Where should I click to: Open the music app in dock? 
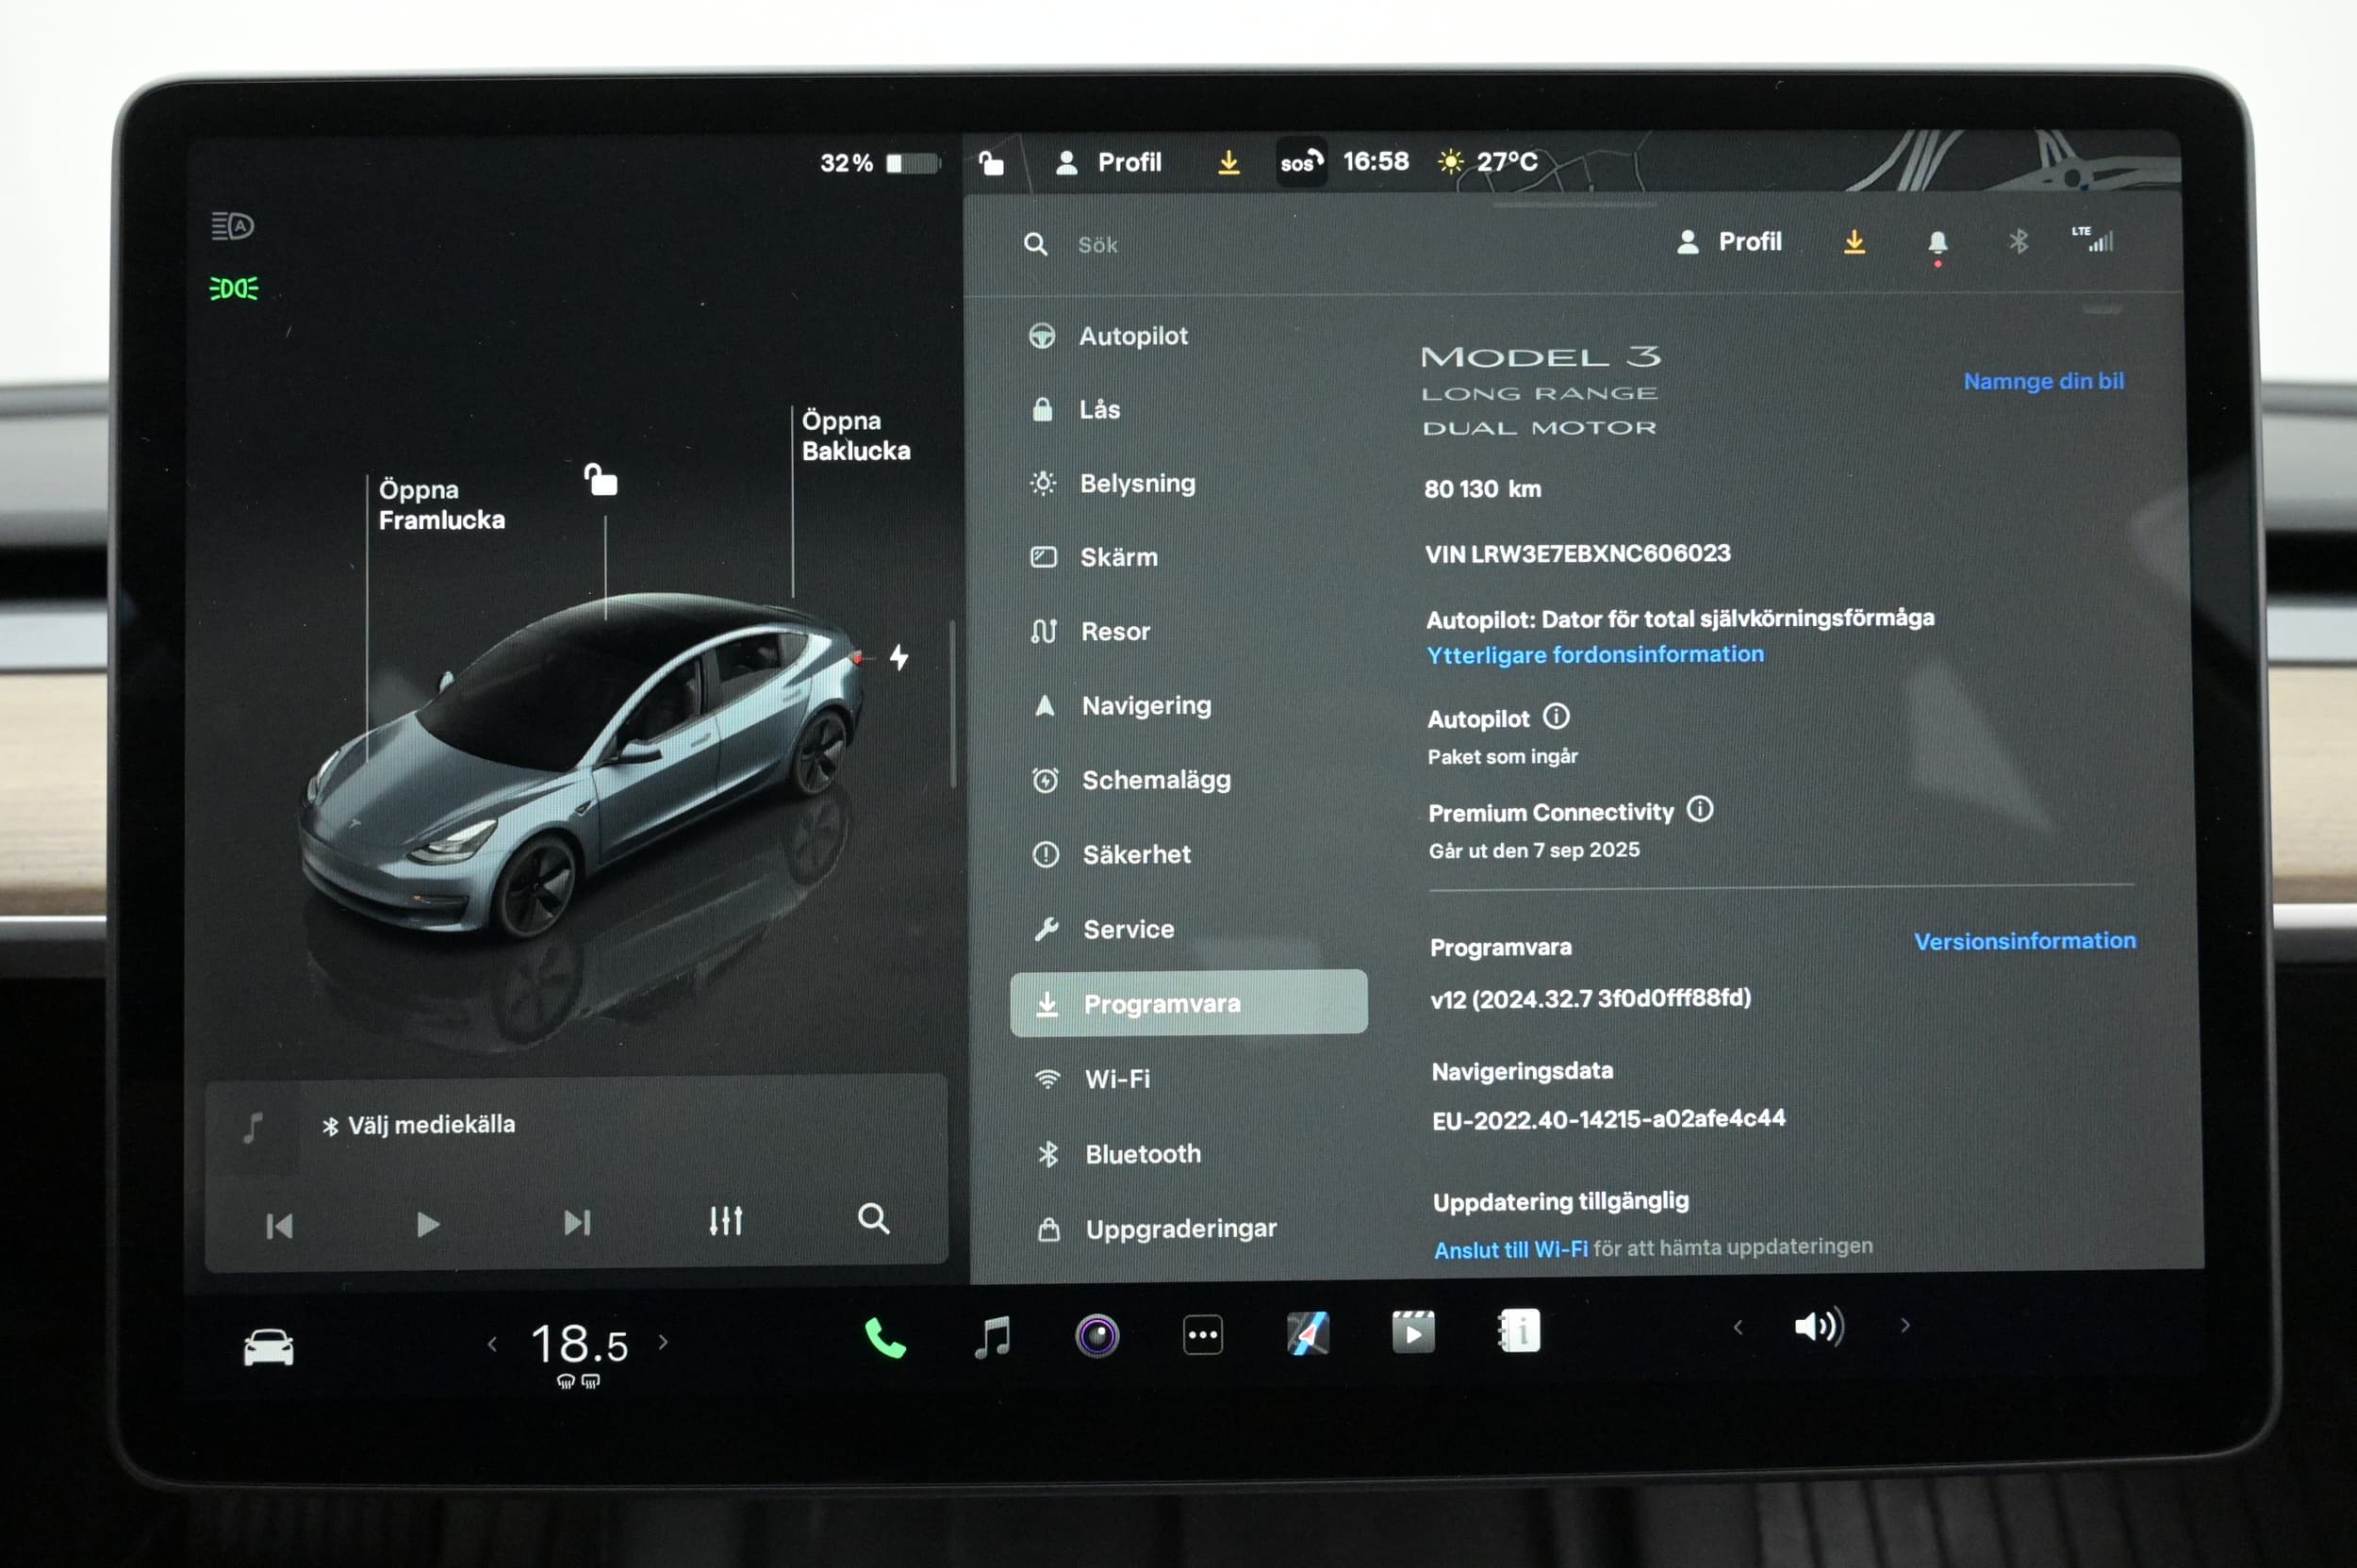point(992,1337)
